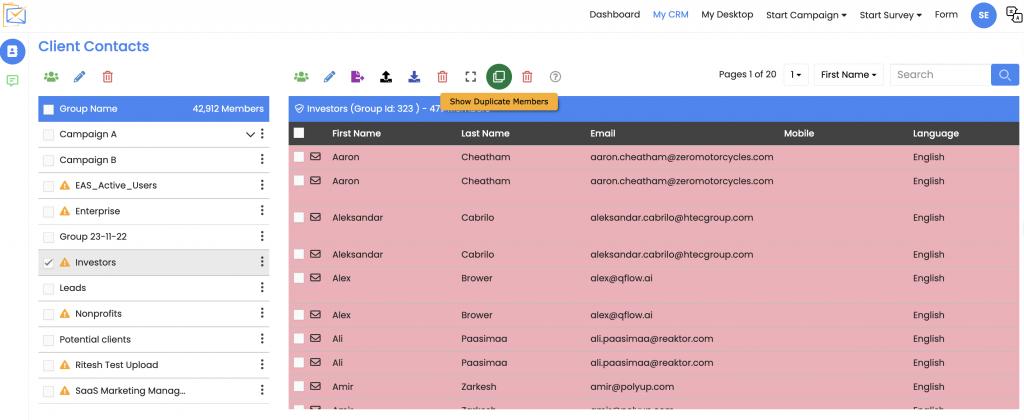The height and width of the screenshot is (420, 1024).
Task: Open the Start Campaign menu
Action: click(806, 15)
